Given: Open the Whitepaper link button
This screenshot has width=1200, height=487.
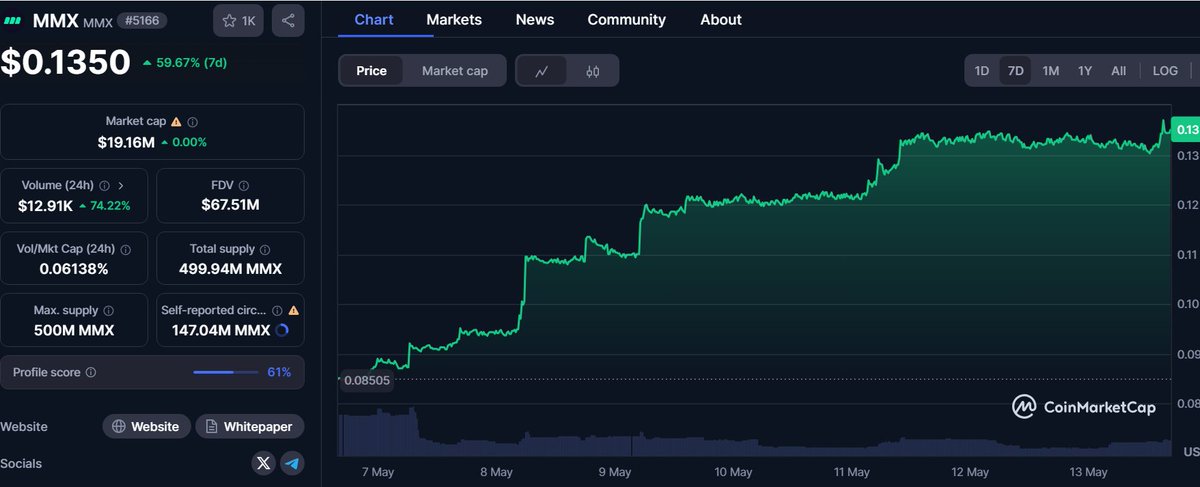Looking at the screenshot, I should point(250,426).
